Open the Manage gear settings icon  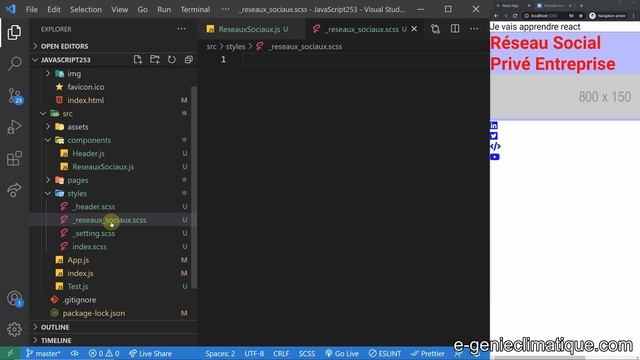pyautogui.click(x=14, y=329)
